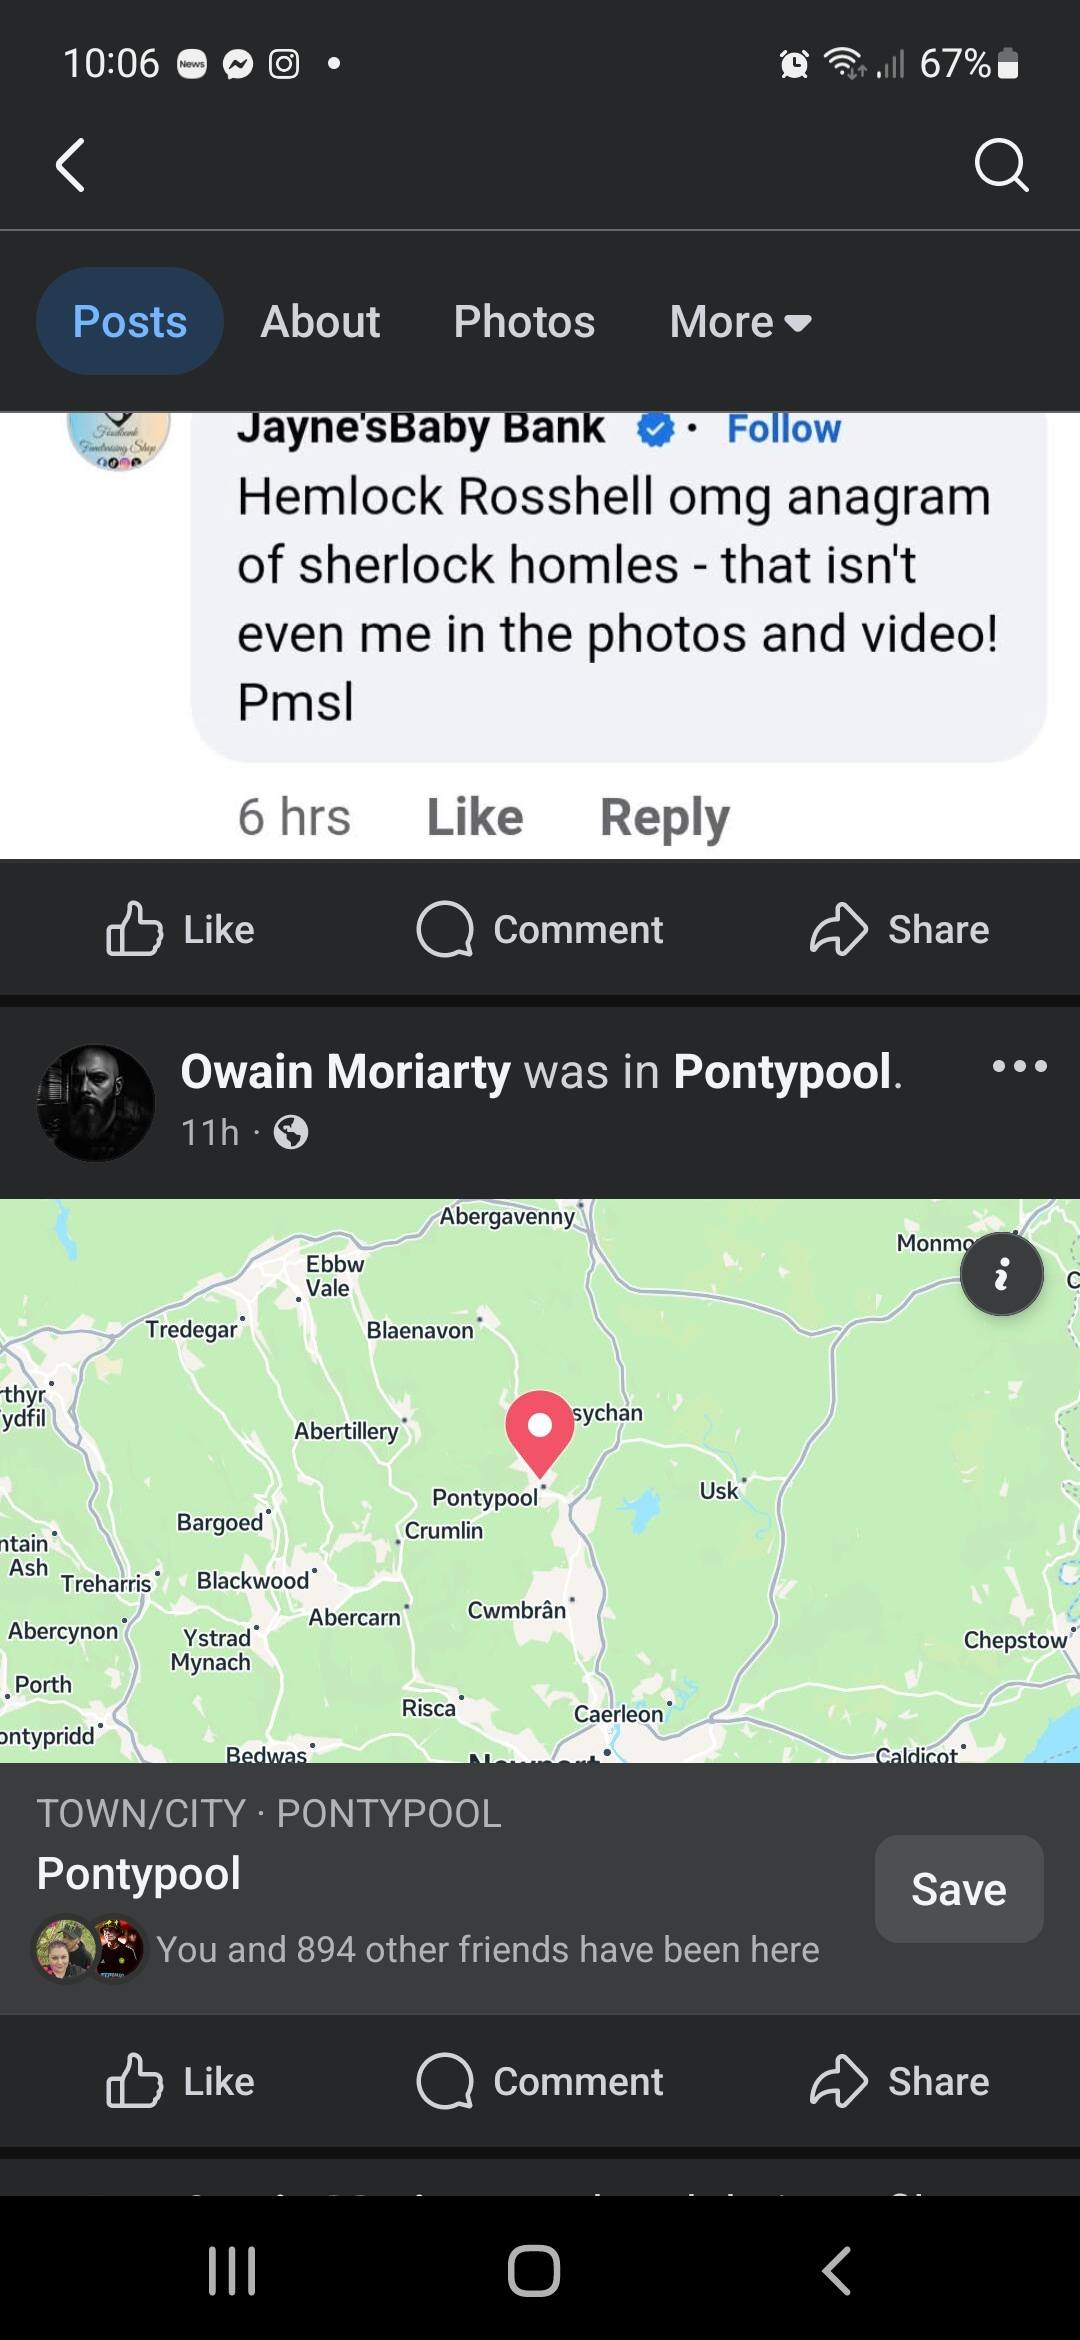1080x2340 pixels.
Task: Reply to the Jayne'sBaby Bank comment
Action: click(665, 818)
